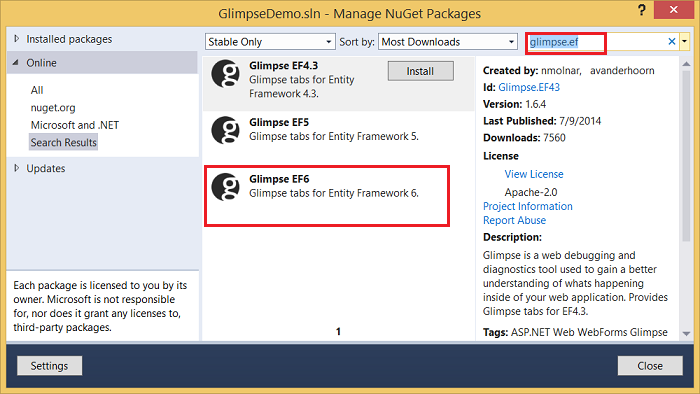This screenshot has width=700, height=394.
Task: Install the Glimpse EF4.3 package
Action: (x=421, y=71)
